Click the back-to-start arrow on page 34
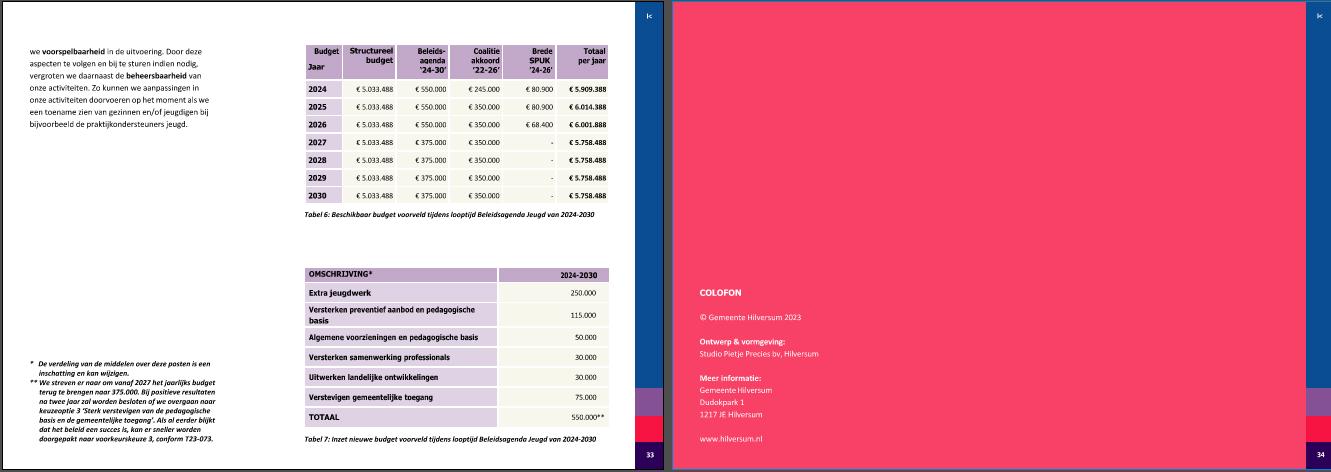 (x=1319, y=16)
